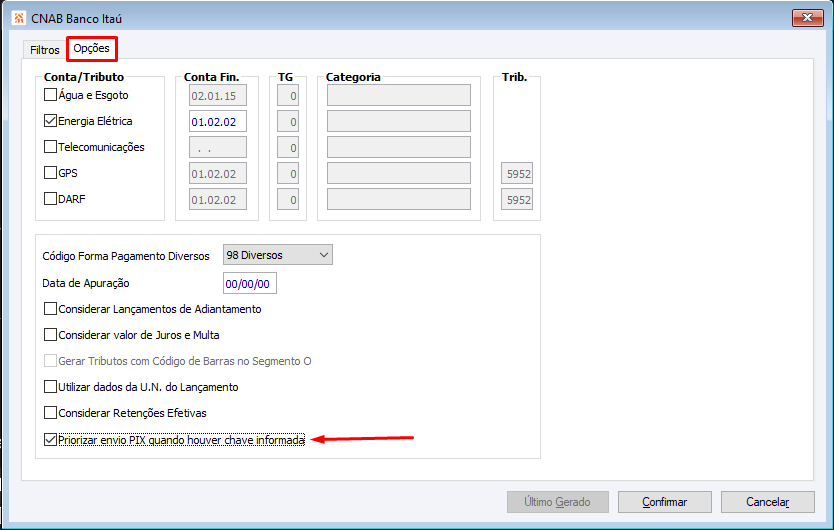Close the CNAB Banco Itaú window
The image size is (834, 530).
[x=807, y=18]
